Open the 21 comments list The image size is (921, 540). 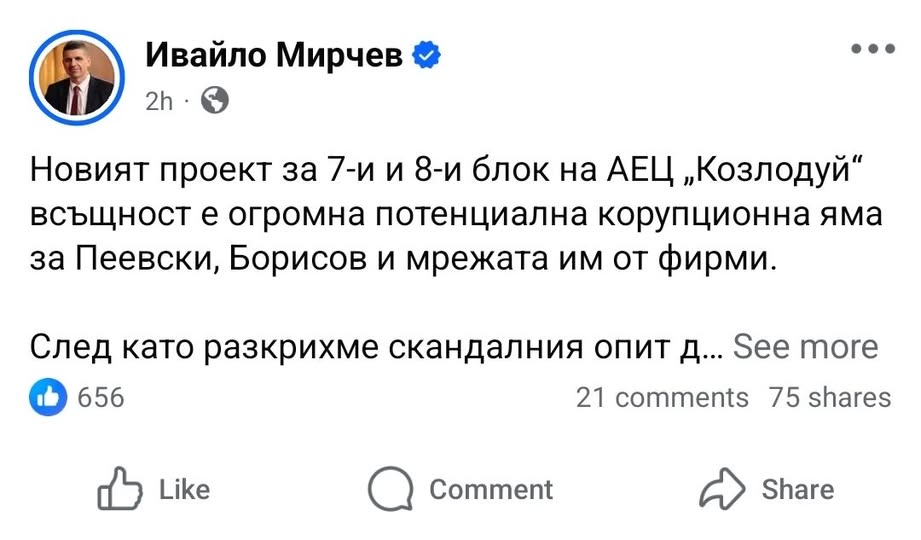(662, 397)
